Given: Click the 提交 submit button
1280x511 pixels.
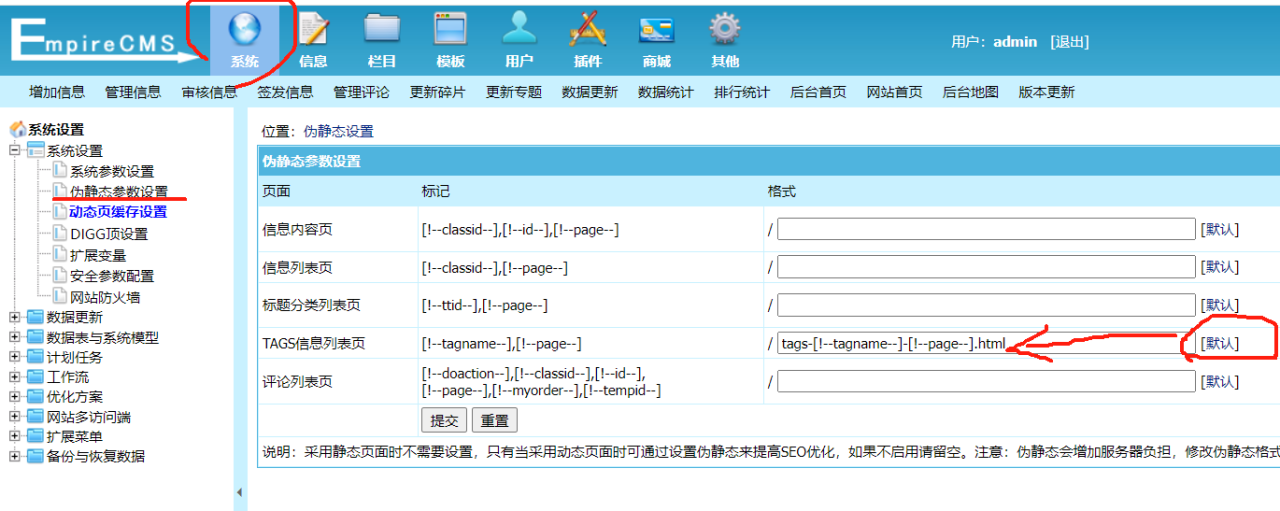Looking at the screenshot, I should tap(444, 421).
